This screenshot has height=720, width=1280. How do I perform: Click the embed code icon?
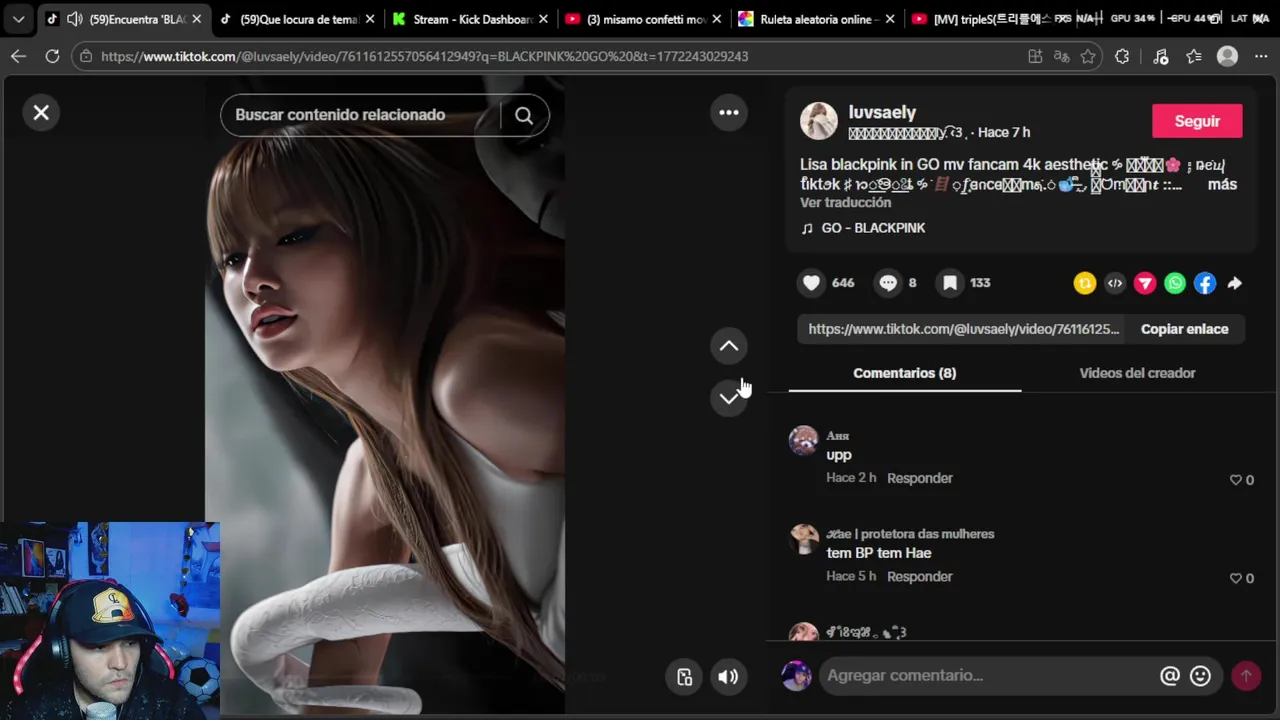pyautogui.click(x=1115, y=283)
